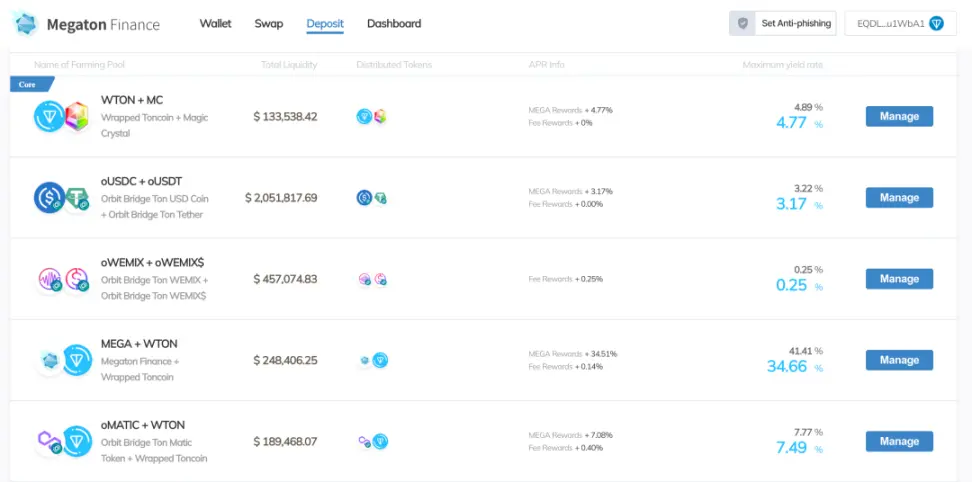
Task: Click the WTON icon in oMATIC + WTON row
Action: click(x=77, y=441)
